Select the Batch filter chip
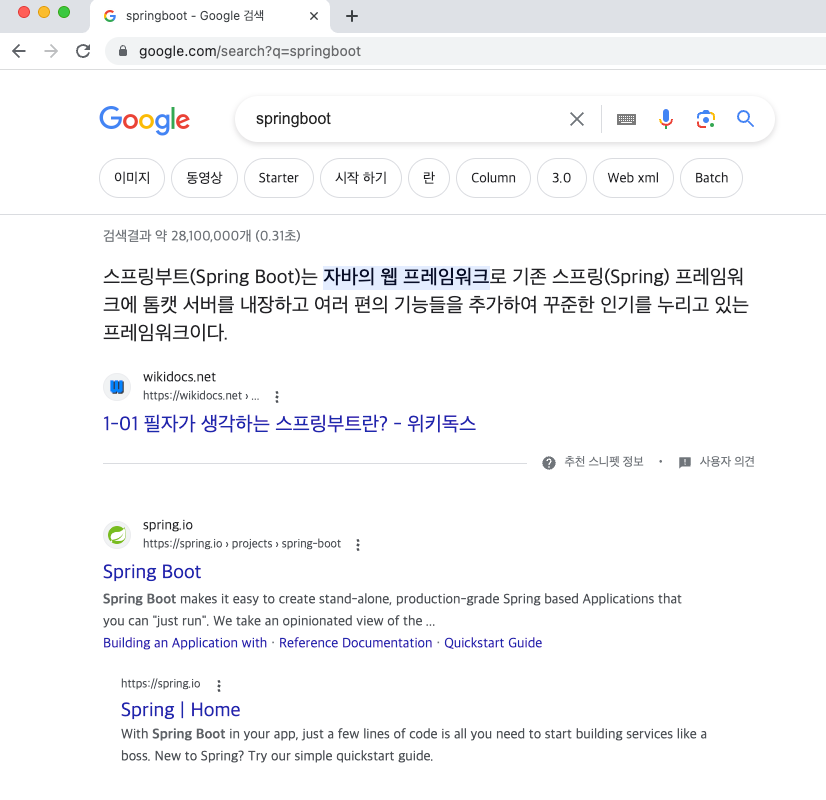 [711, 178]
